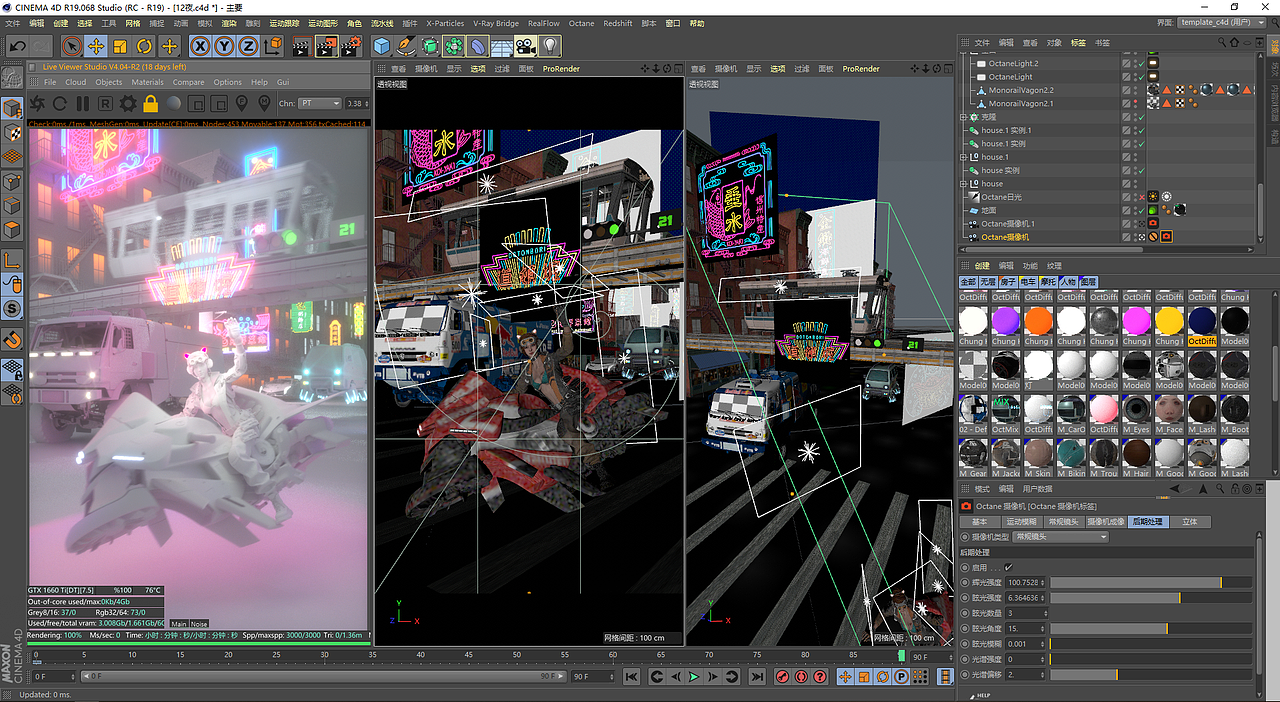1280x702 pixels.
Task: Toggle Z axis lock
Action: tap(248, 46)
